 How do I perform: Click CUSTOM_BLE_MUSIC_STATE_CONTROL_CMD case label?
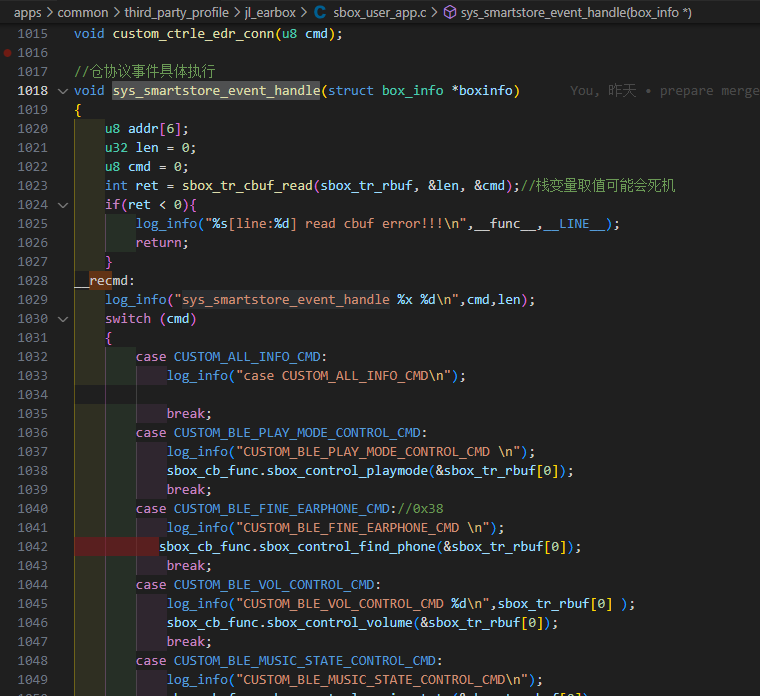pos(305,661)
